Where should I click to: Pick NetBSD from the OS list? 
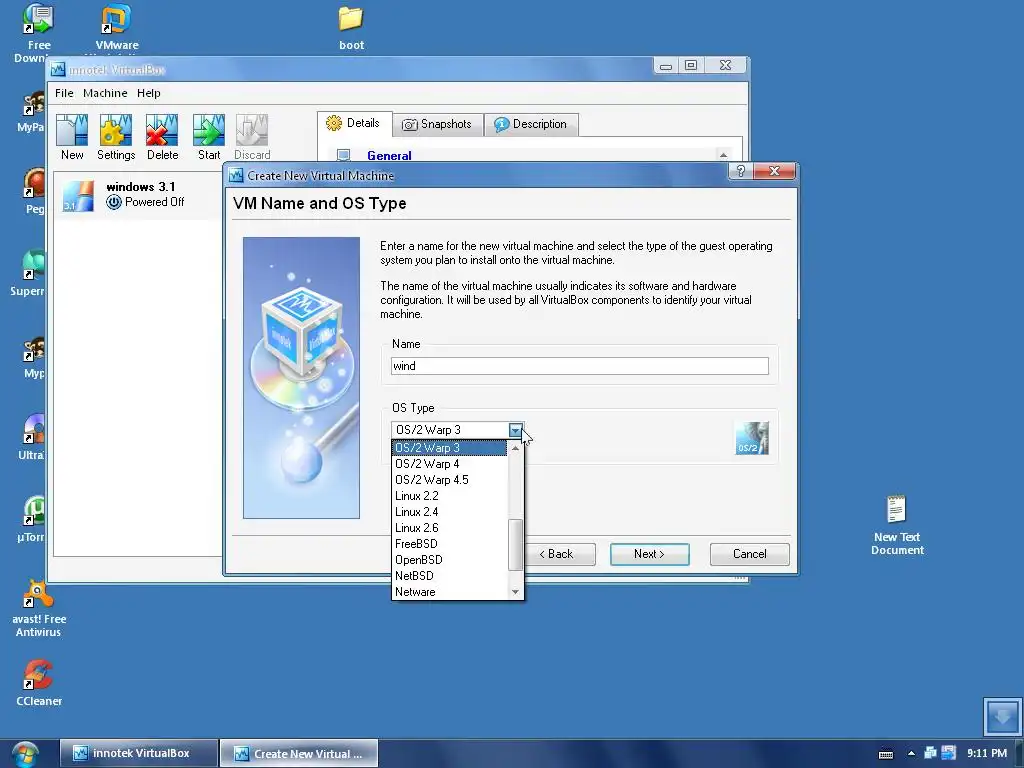[449, 576]
